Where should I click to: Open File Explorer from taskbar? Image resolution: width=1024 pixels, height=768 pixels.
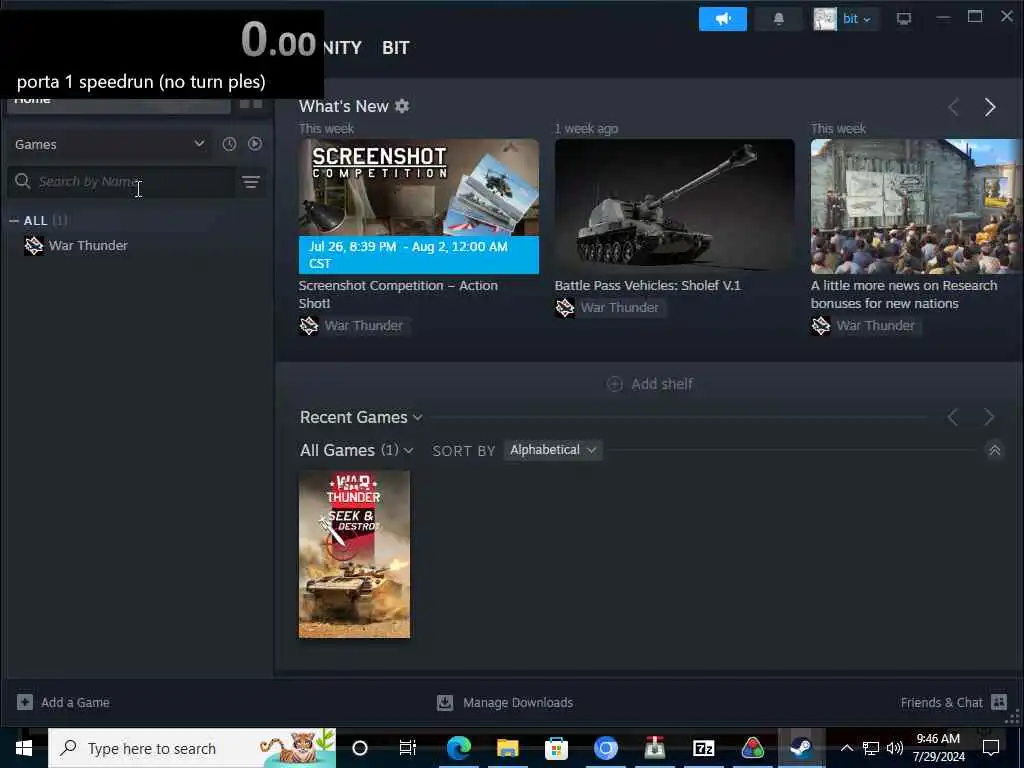click(x=507, y=748)
